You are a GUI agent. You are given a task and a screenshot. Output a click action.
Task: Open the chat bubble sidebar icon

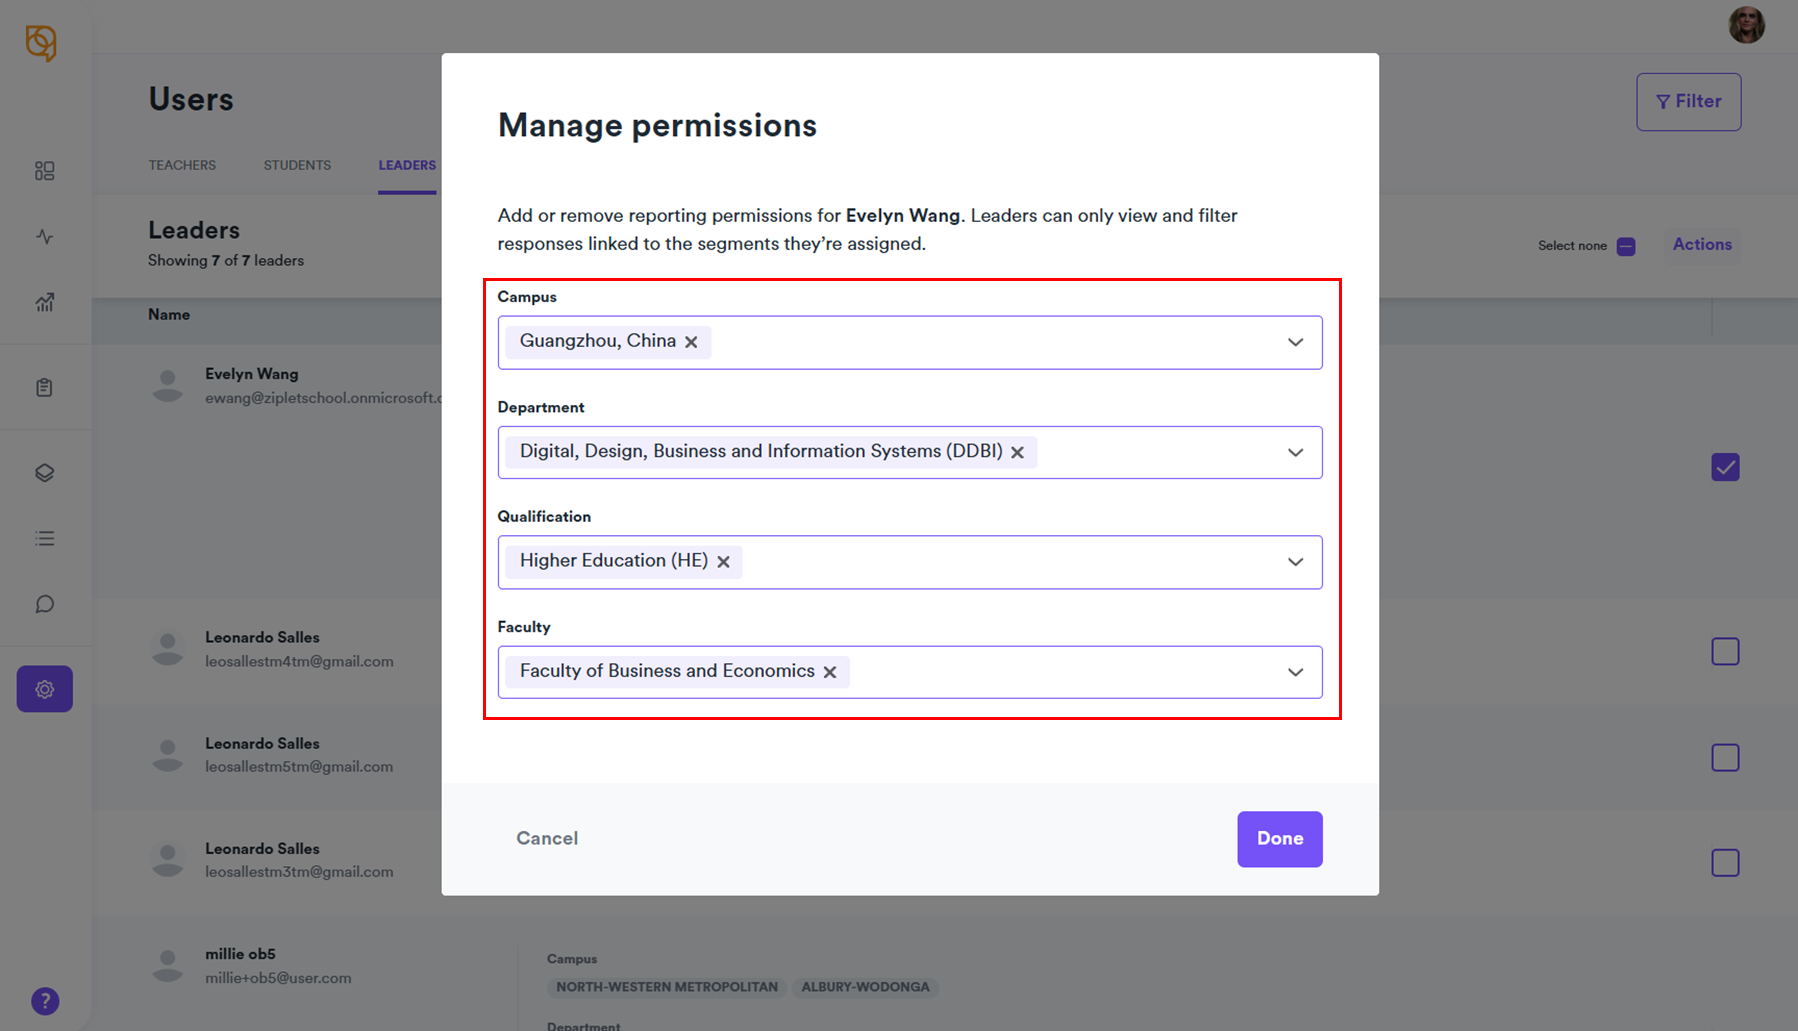pyautogui.click(x=45, y=604)
